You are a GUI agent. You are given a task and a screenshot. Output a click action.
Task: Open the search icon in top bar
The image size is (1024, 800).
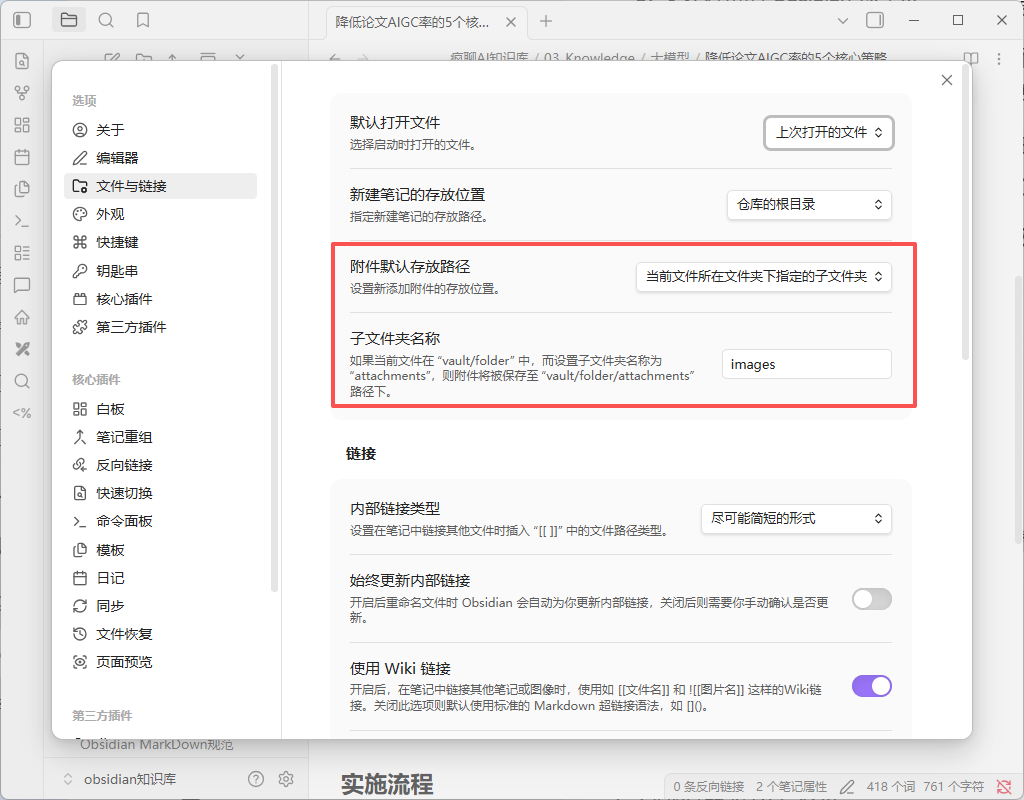(106, 20)
